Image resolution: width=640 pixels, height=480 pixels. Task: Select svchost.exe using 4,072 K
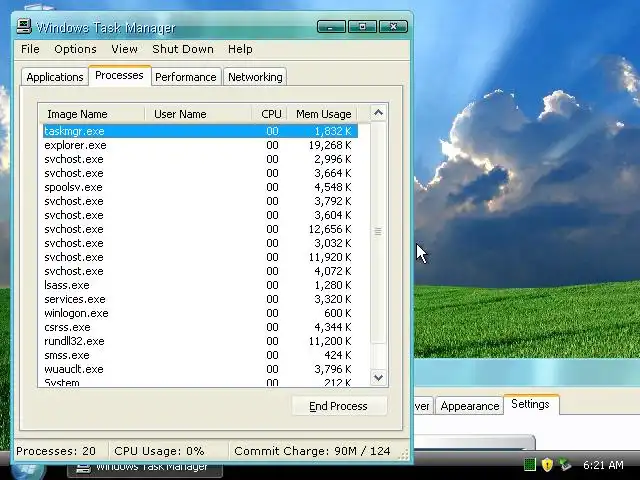coord(200,271)
